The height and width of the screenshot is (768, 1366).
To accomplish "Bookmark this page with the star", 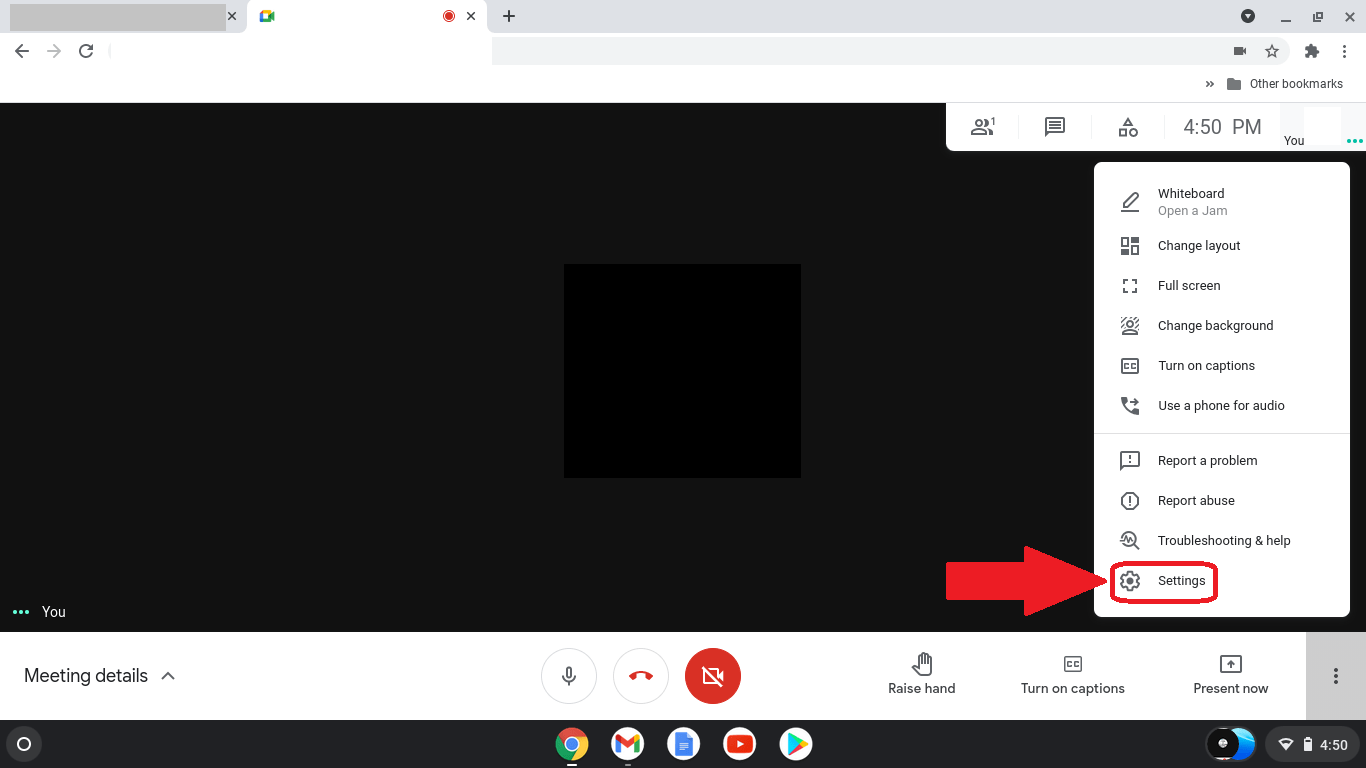I will [1272, 51].
